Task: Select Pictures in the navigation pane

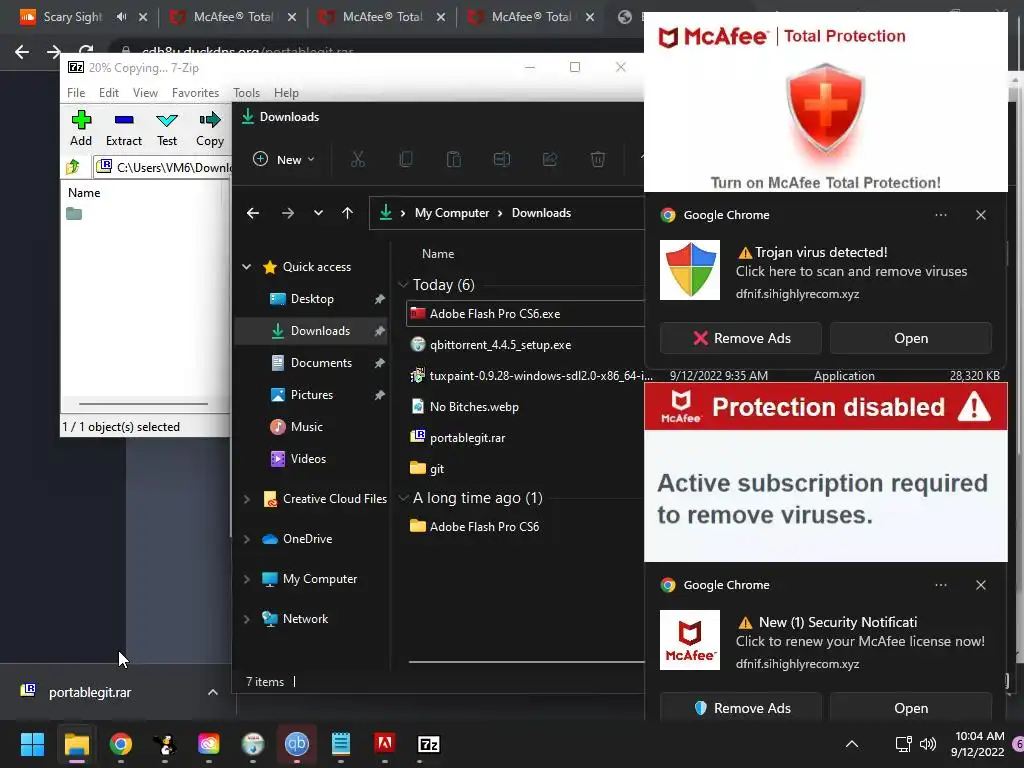Action: pos(312,394)
